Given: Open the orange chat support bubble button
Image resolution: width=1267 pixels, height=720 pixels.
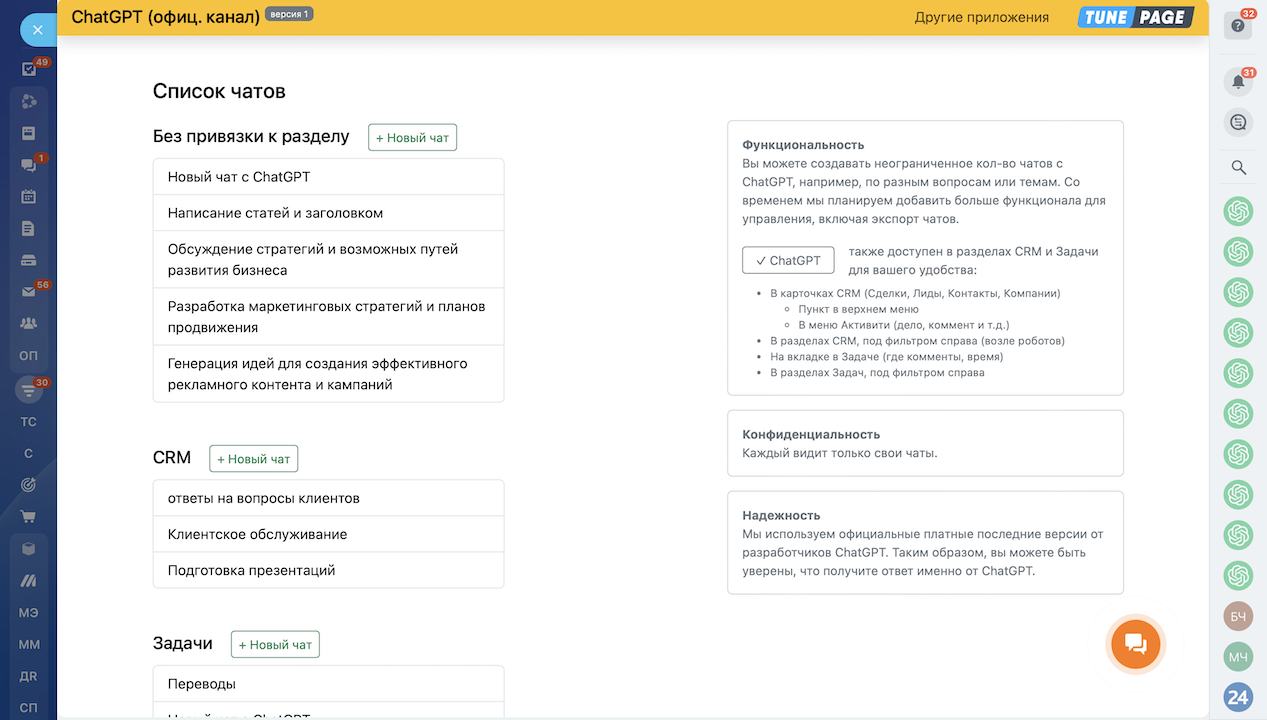Looking at the screenshot, I should coord(1135,644).
